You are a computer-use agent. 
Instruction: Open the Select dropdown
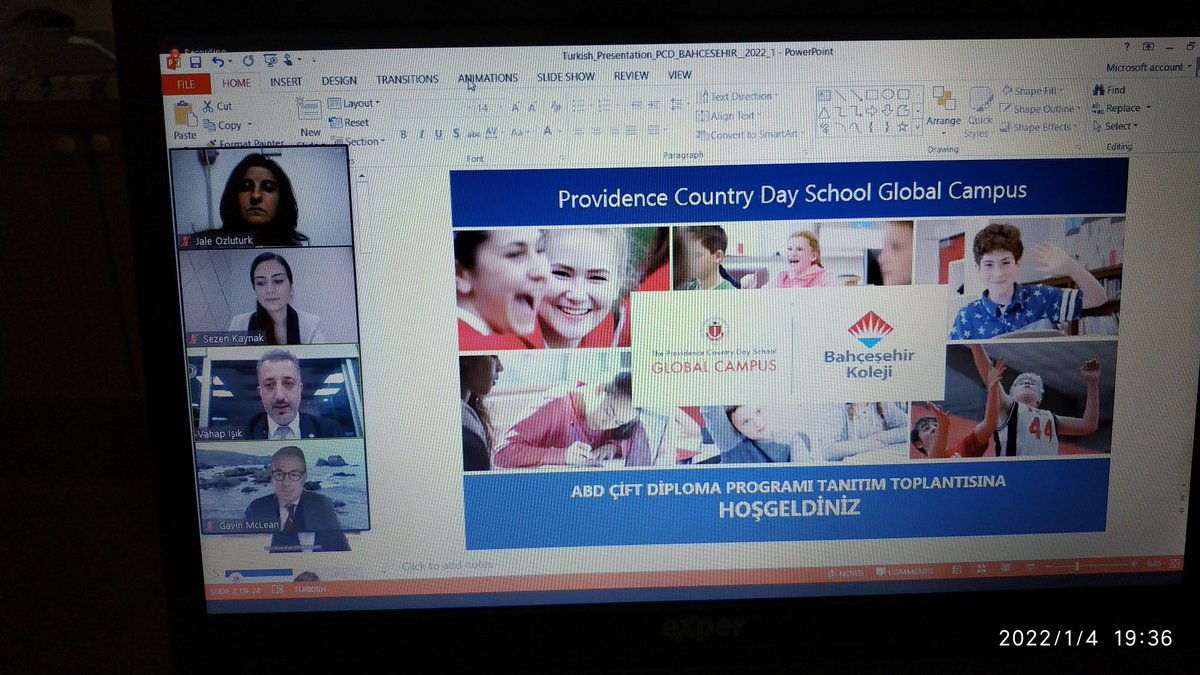pyautogui.click(x=1115, y=126)
